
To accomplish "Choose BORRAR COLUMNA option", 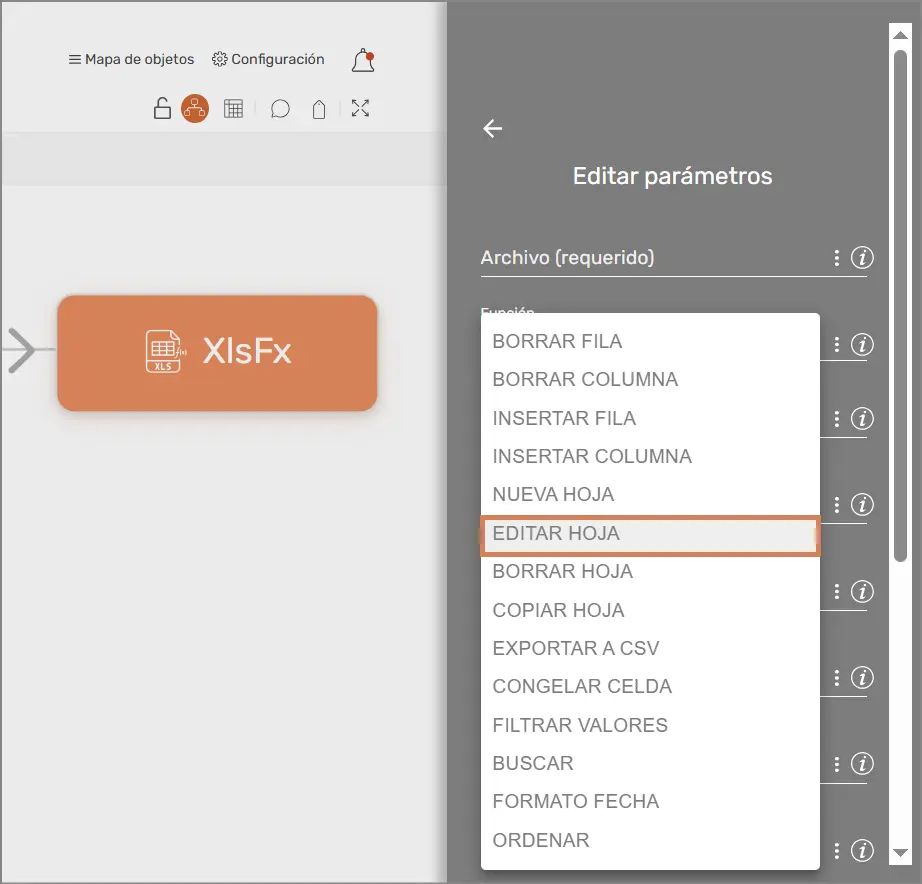I will click(x=650, y=379).
